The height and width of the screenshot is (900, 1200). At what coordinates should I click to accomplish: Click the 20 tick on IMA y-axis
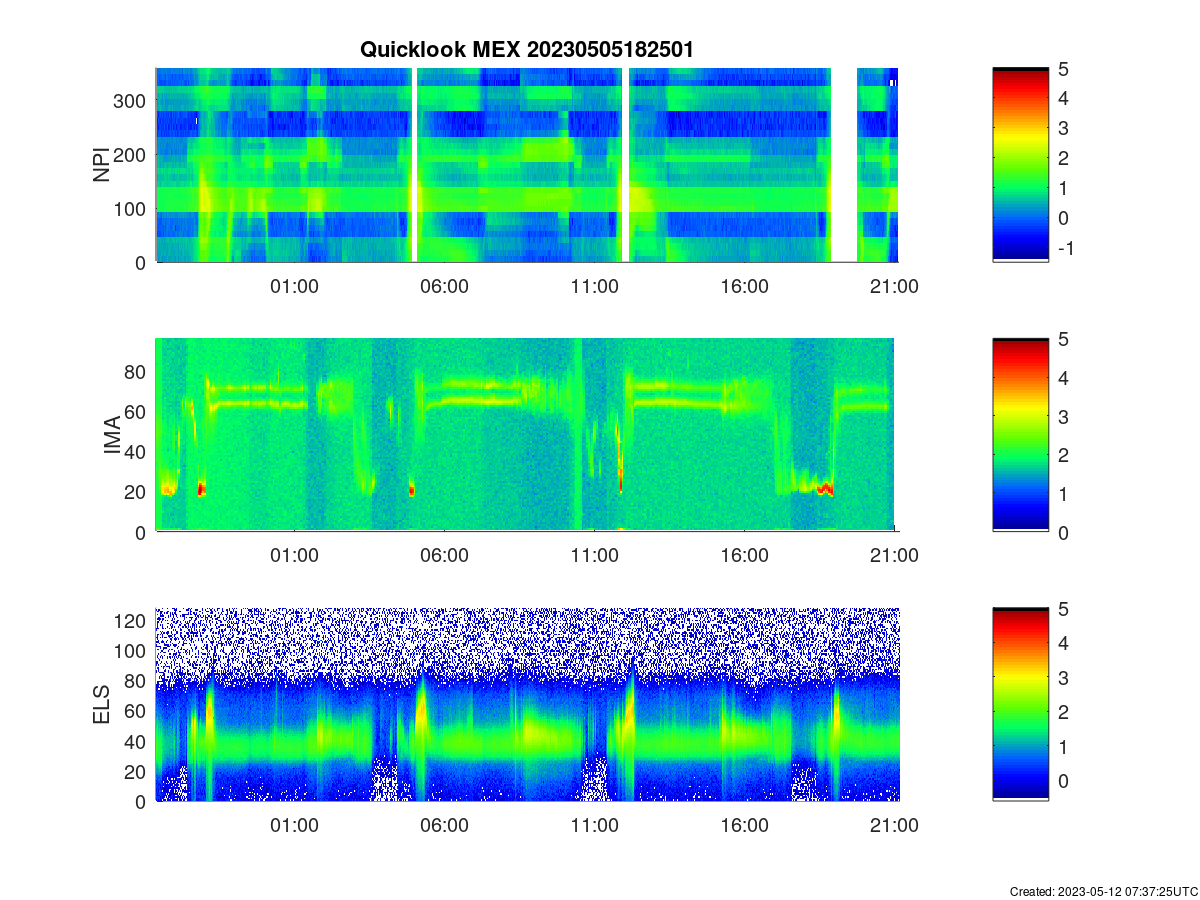pos(136,492)
